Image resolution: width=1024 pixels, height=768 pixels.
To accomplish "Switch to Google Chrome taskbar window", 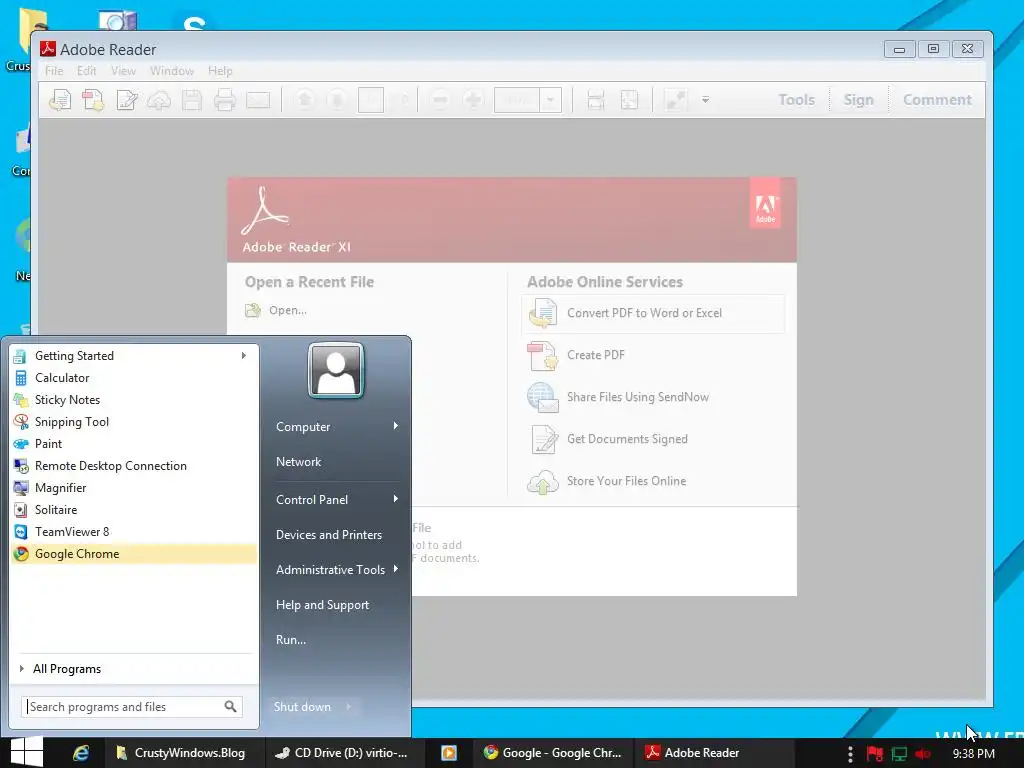I will (x=552, y=753).
